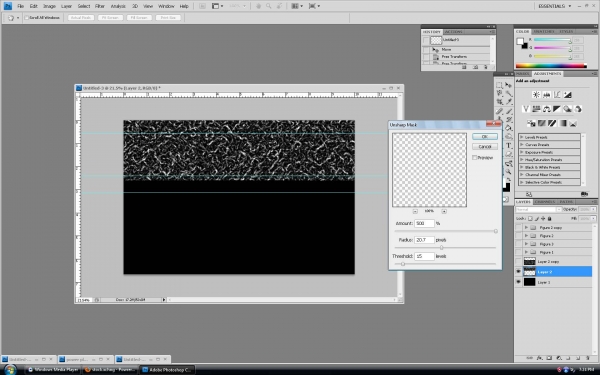Screen dimensions: 600x375
Task: Switch to the Masks tab
Action: coord(522,73)
